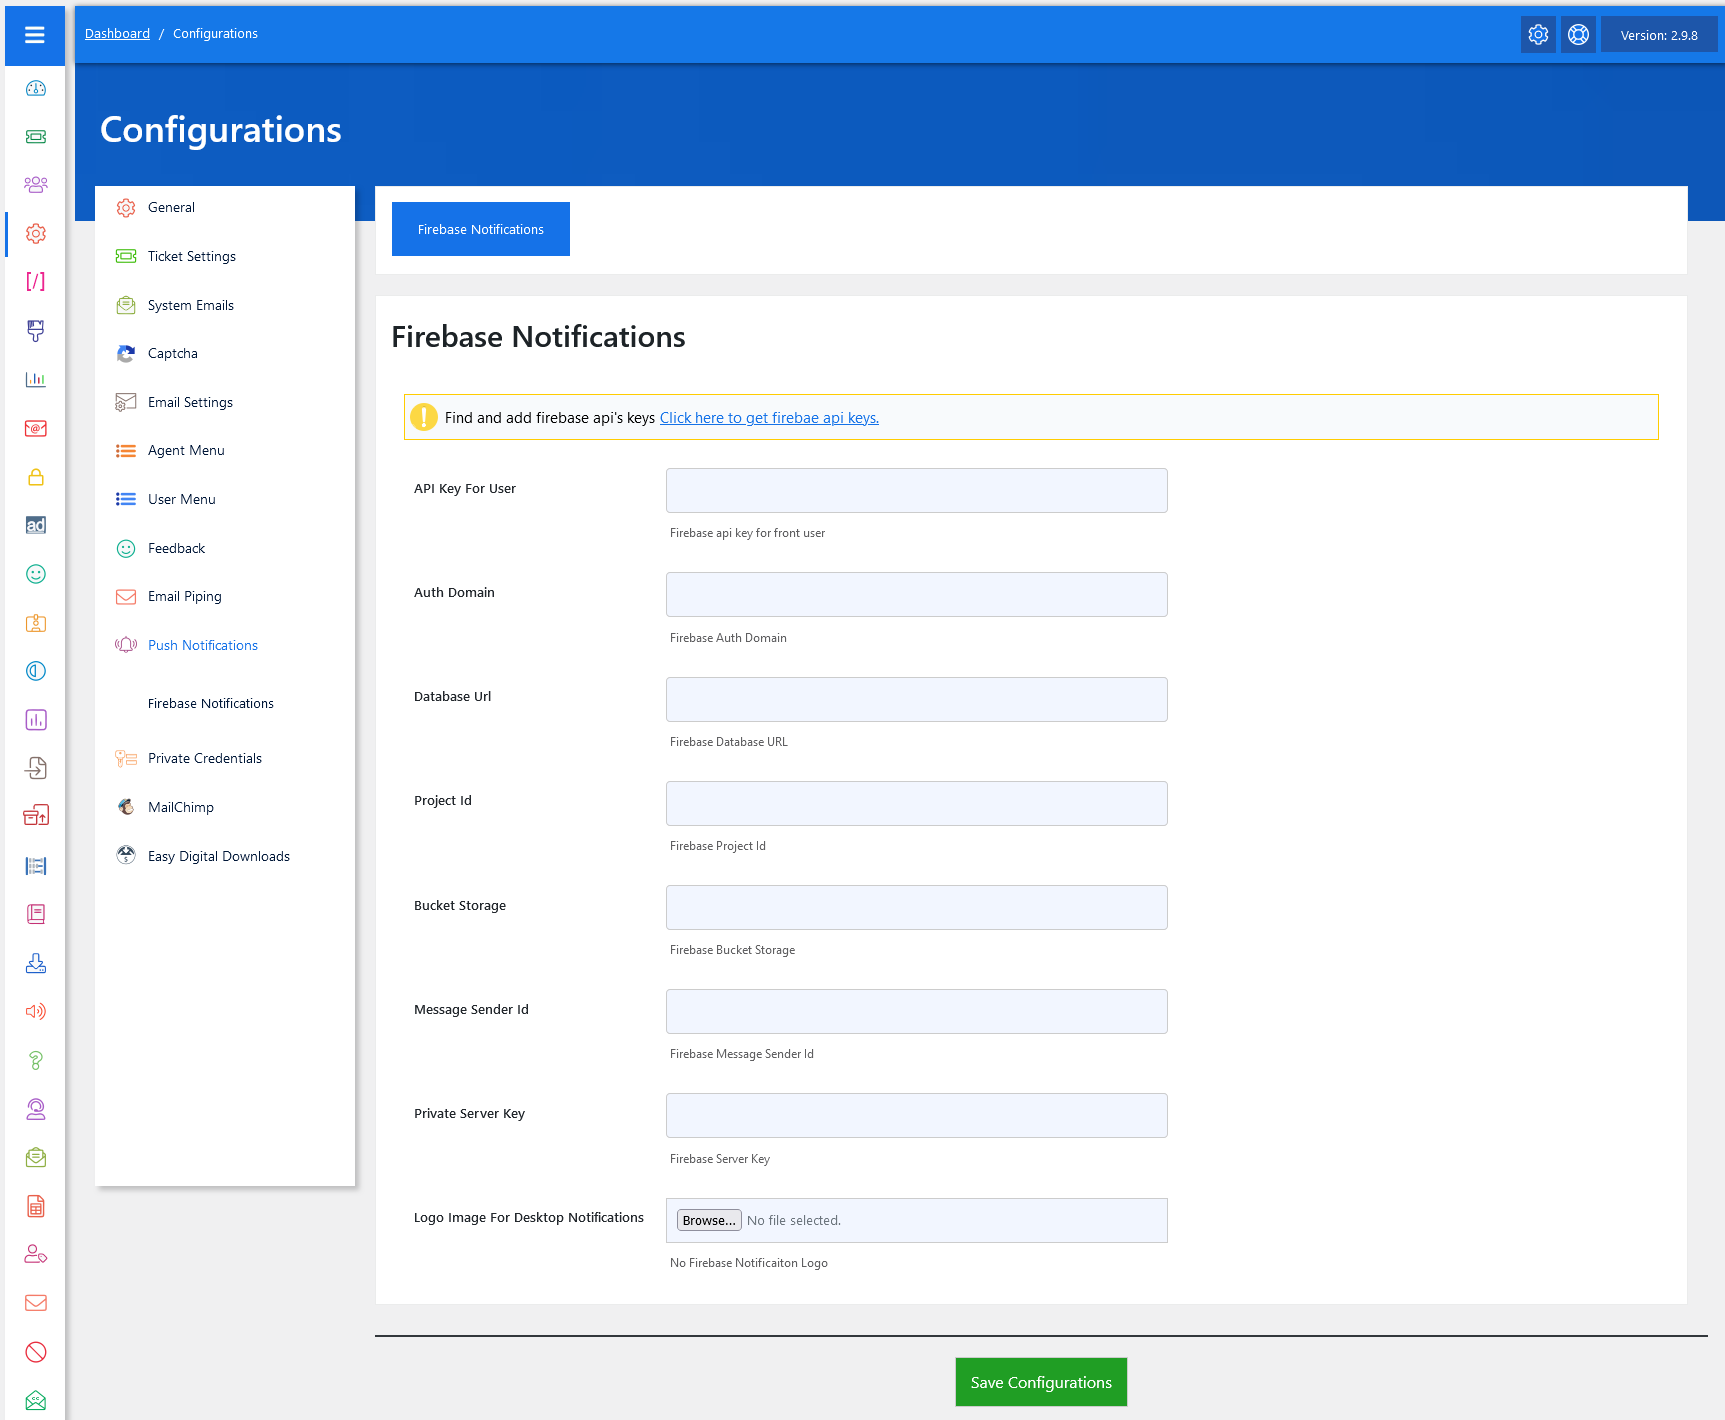Click the green ticket icon in sidebar
This screenshot has width=1725, height=1420.
pyautogui.click(x=36, y=137)
